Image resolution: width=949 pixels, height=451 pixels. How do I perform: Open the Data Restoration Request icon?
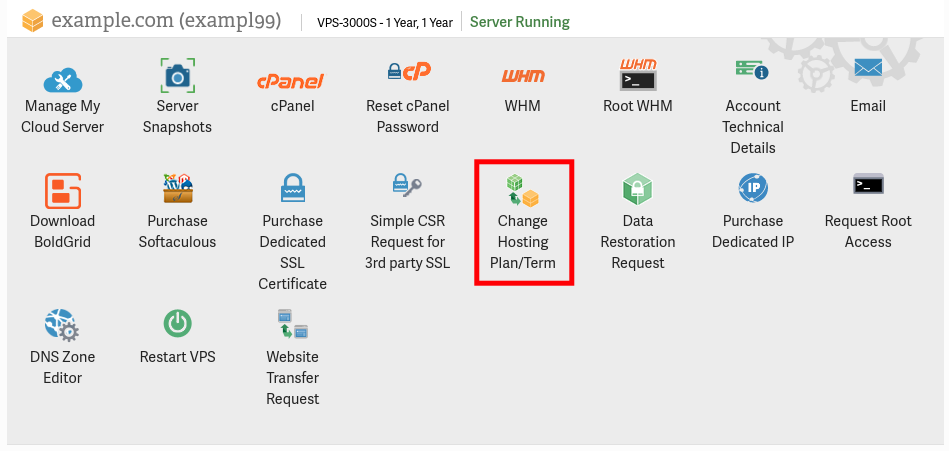pyautogui.click(x=638, y=188)
